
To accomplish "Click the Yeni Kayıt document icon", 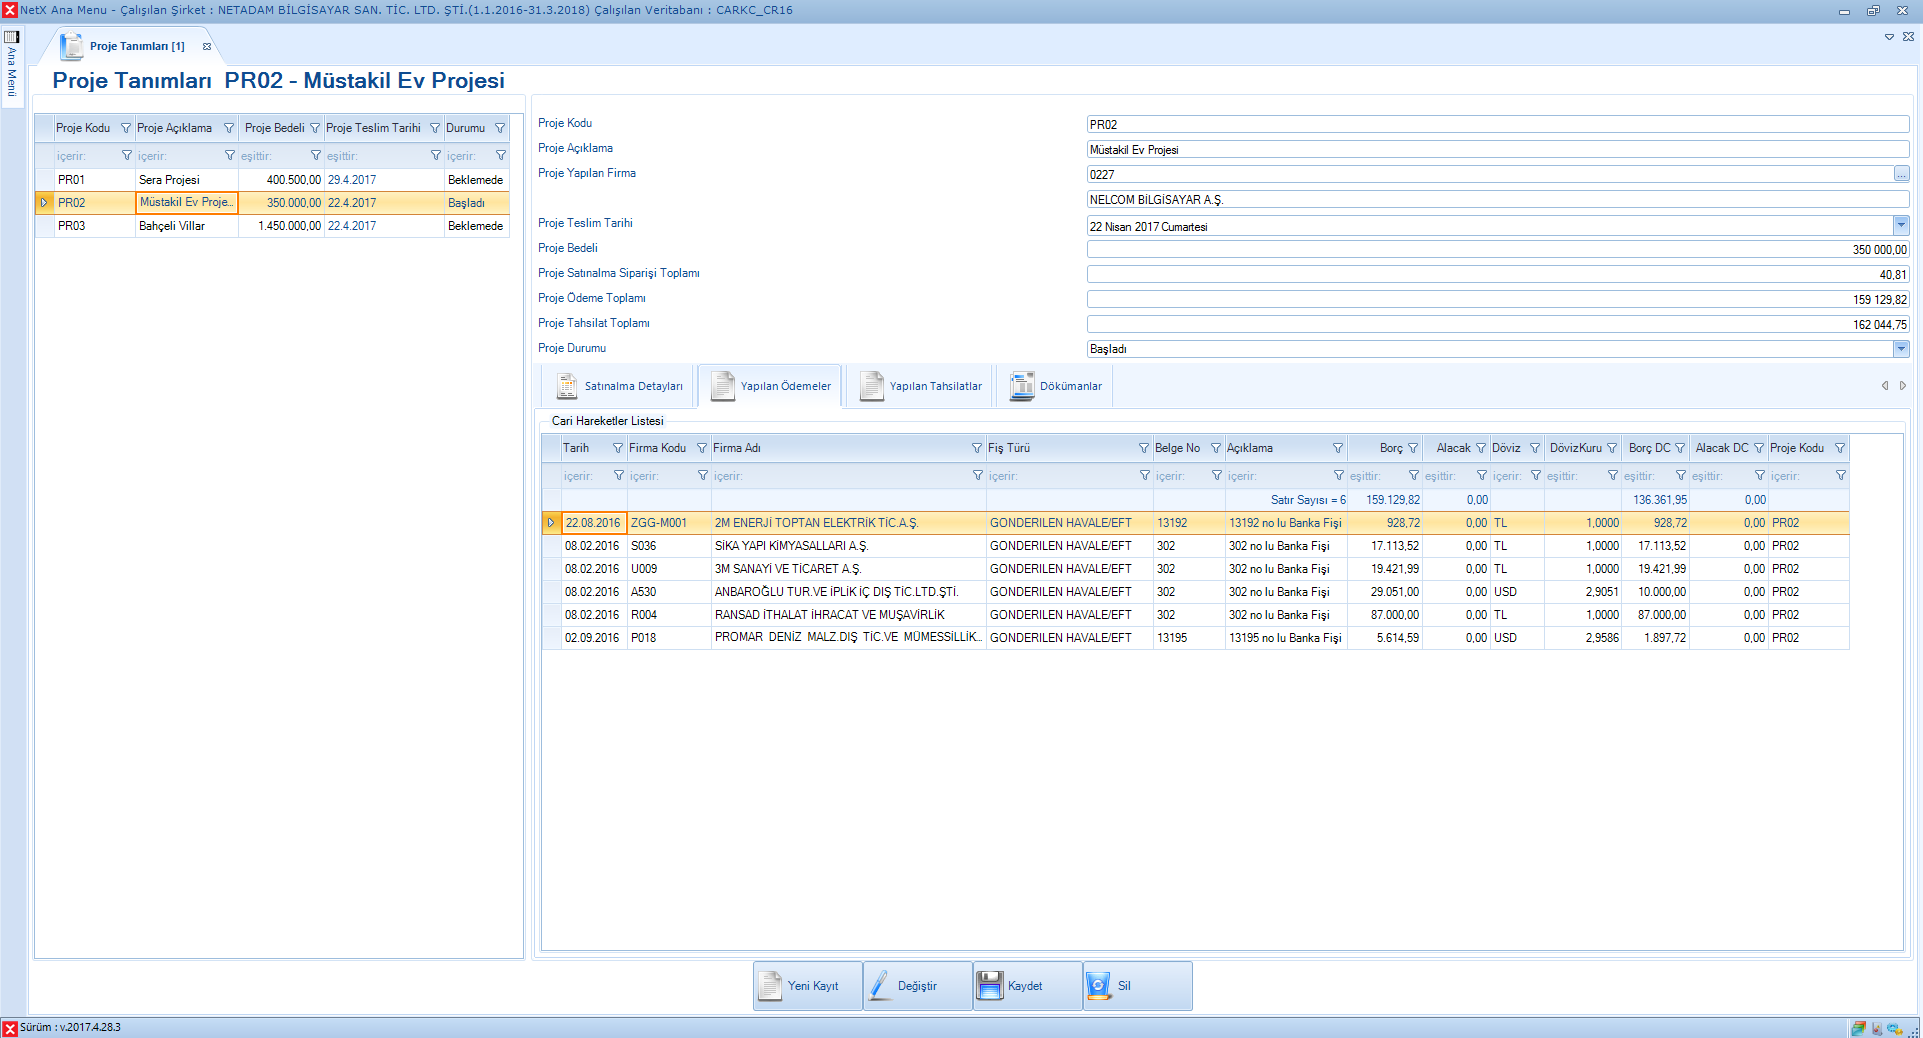I will [x=770, y=986].
